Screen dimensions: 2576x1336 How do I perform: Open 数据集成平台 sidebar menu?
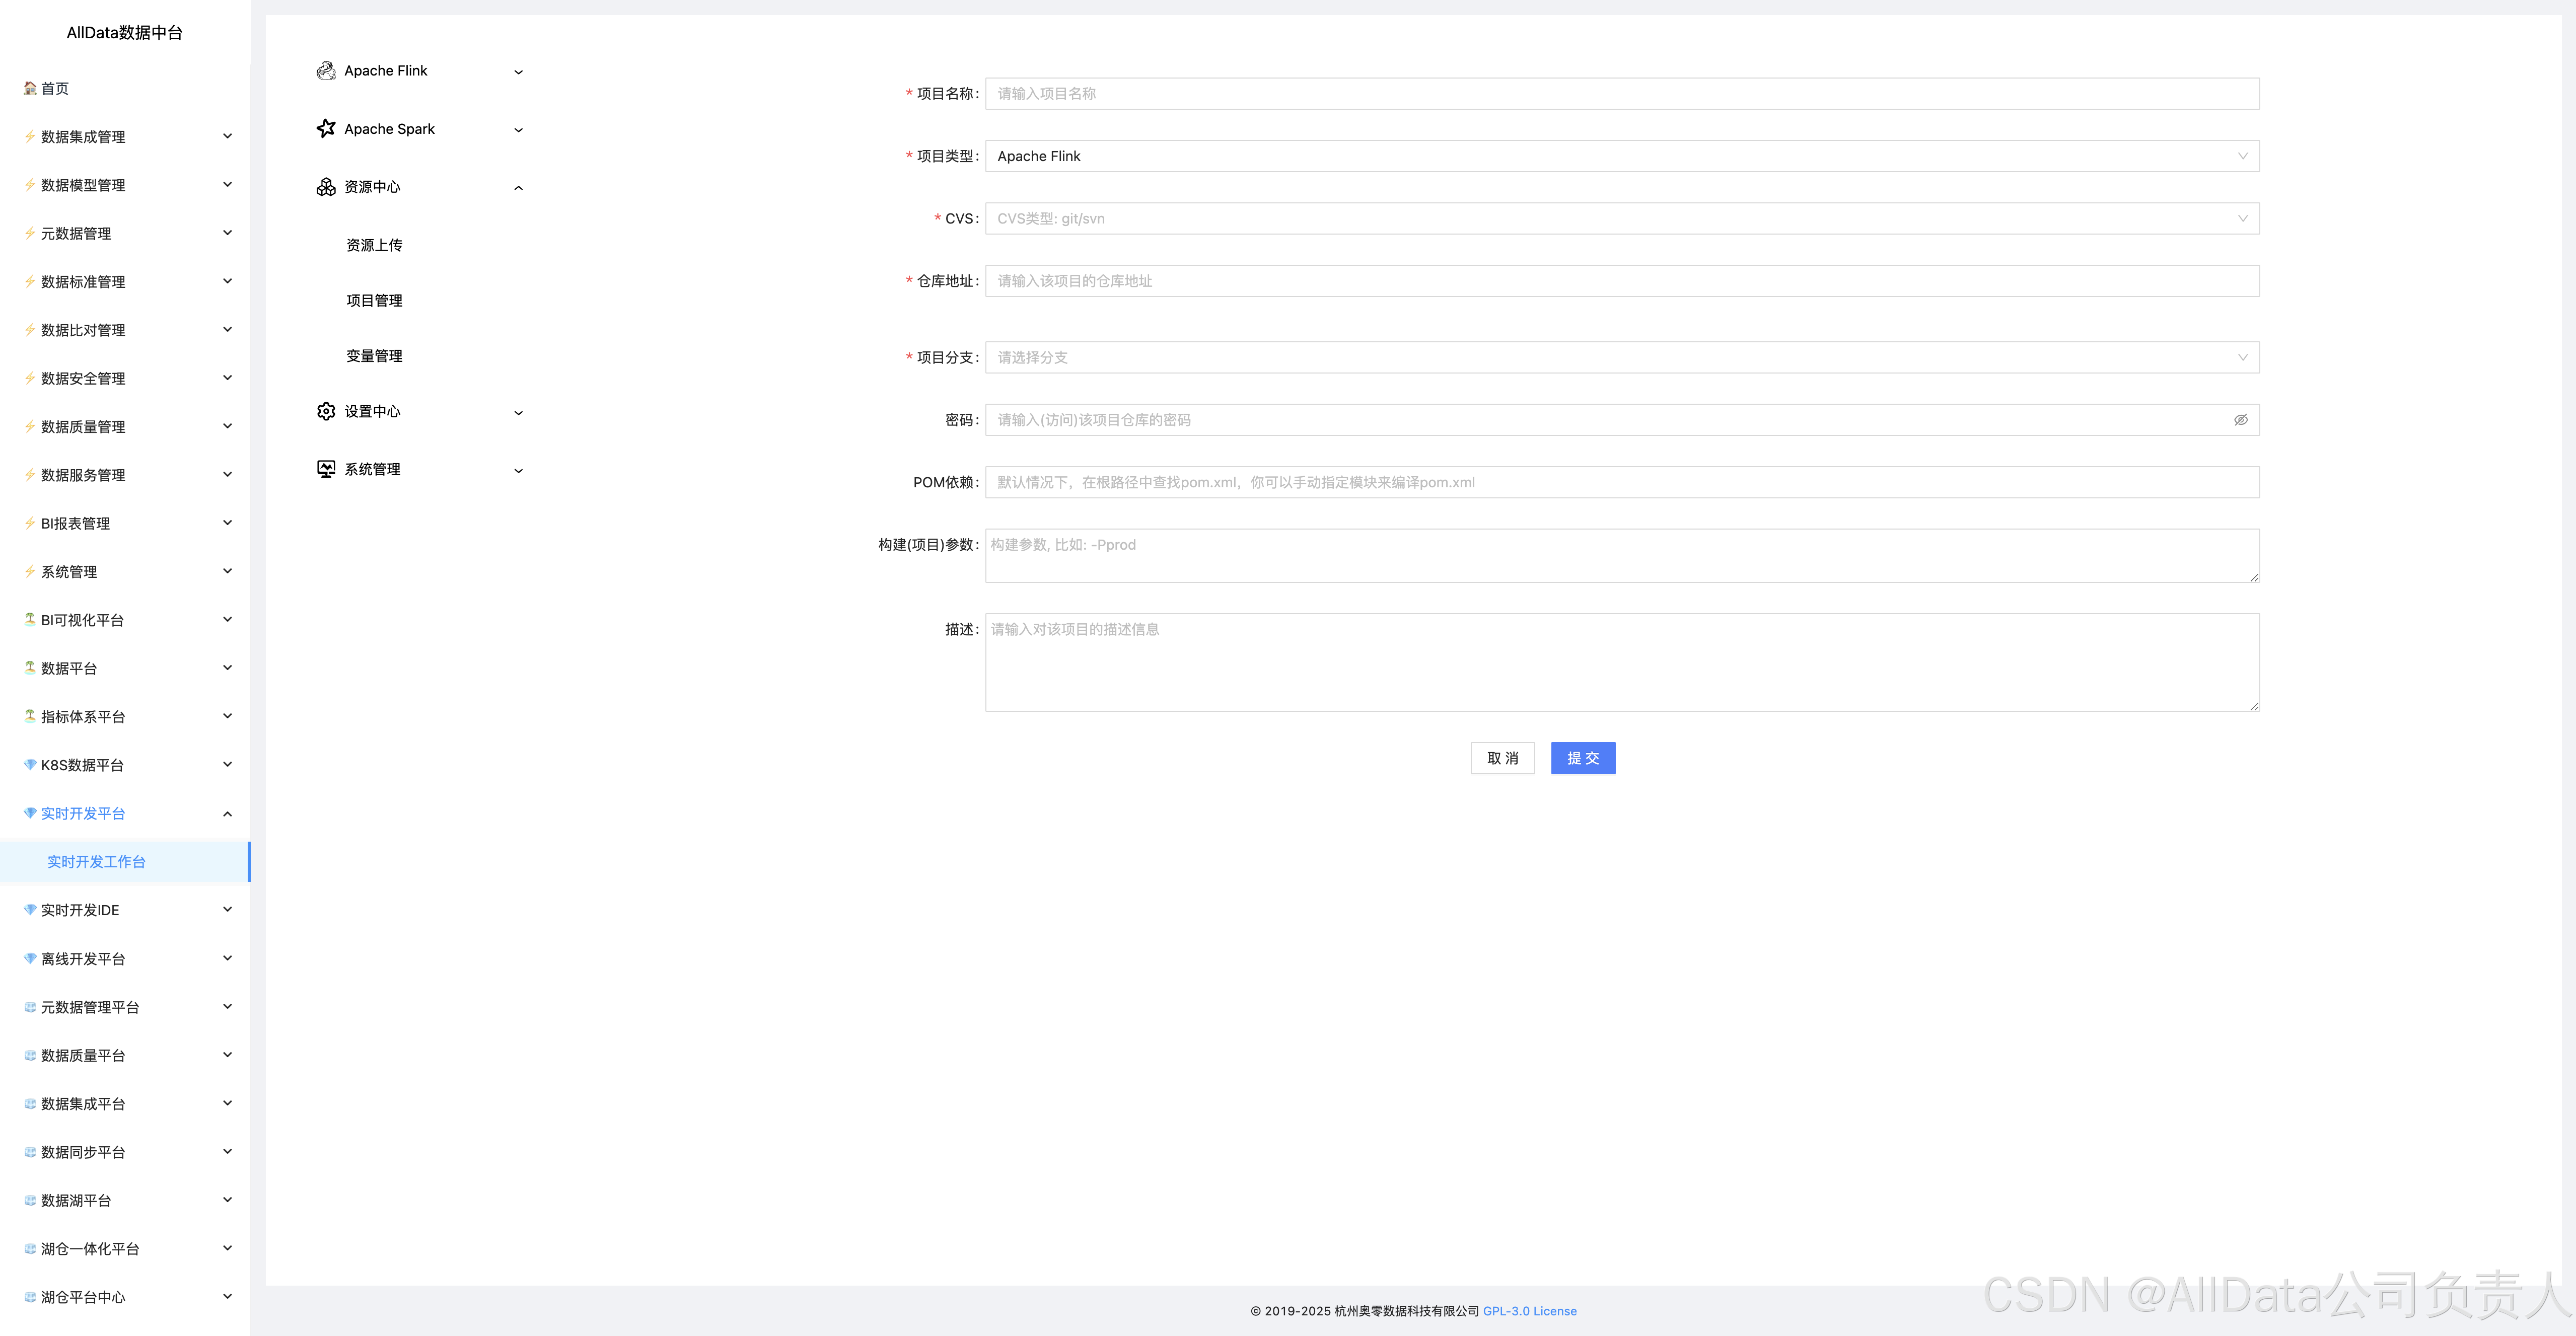(x=125, y=1104)
